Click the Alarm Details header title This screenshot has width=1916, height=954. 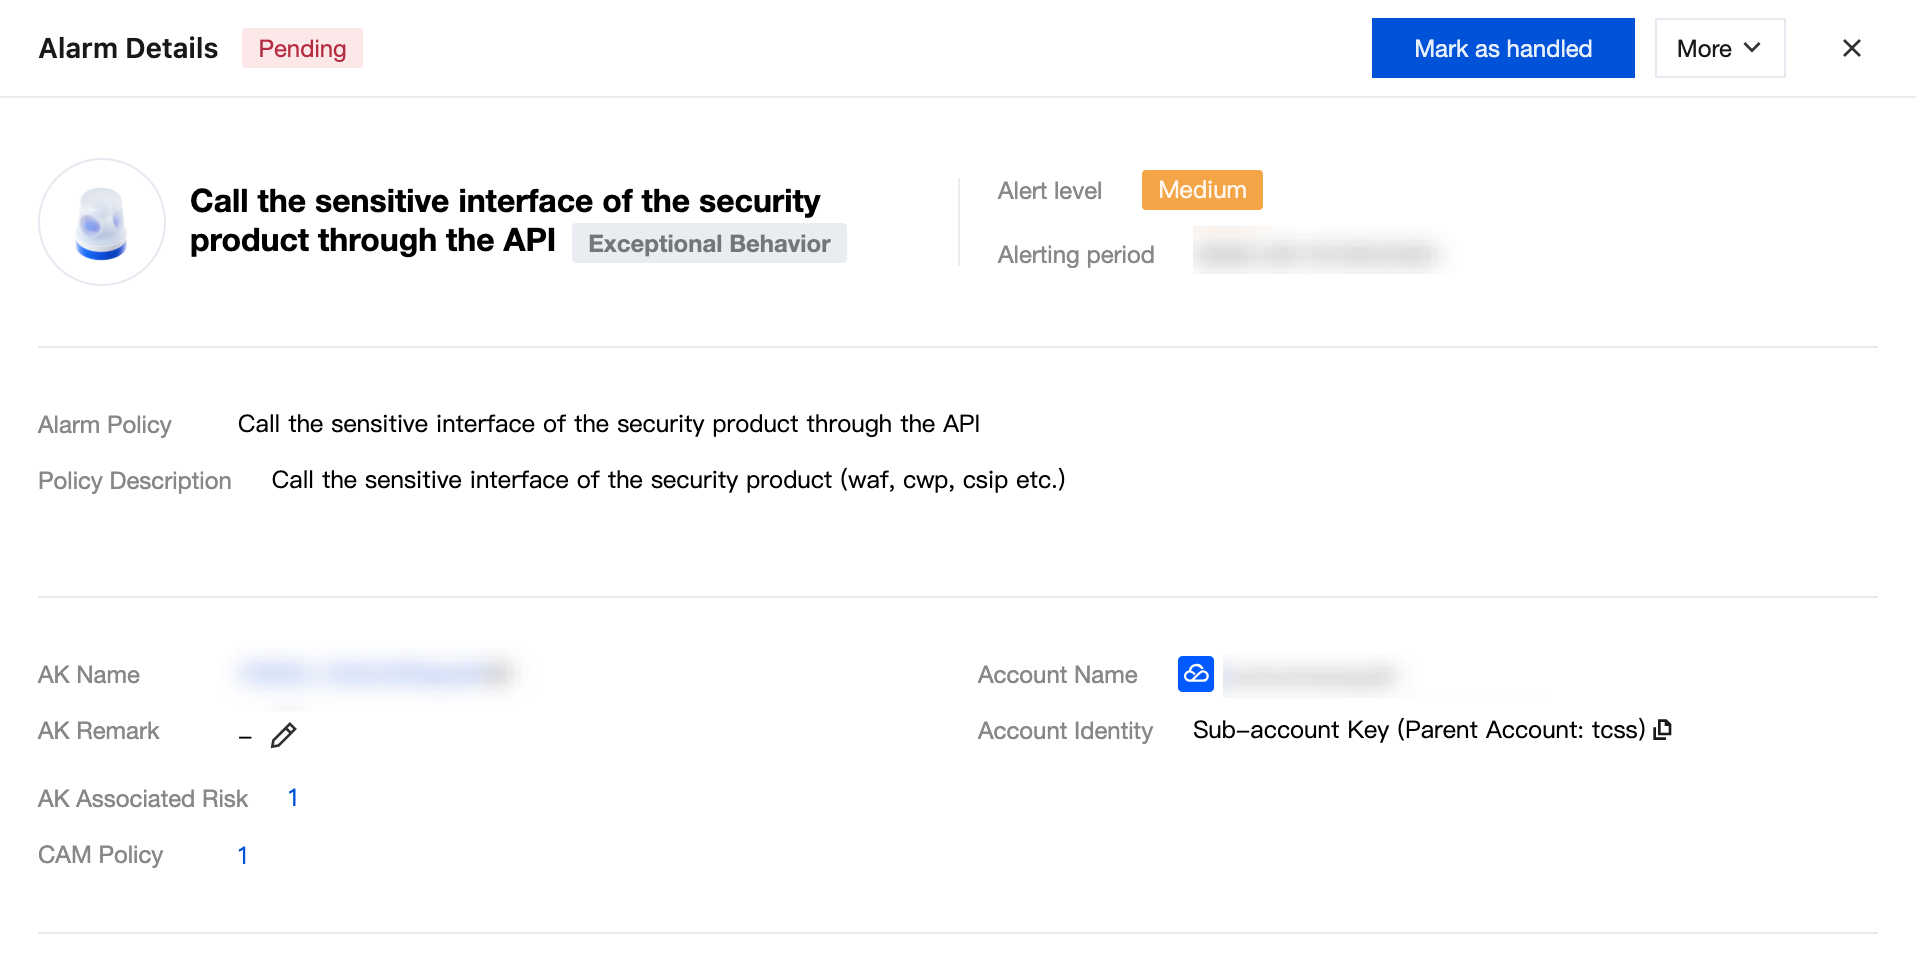pos(128,48)
